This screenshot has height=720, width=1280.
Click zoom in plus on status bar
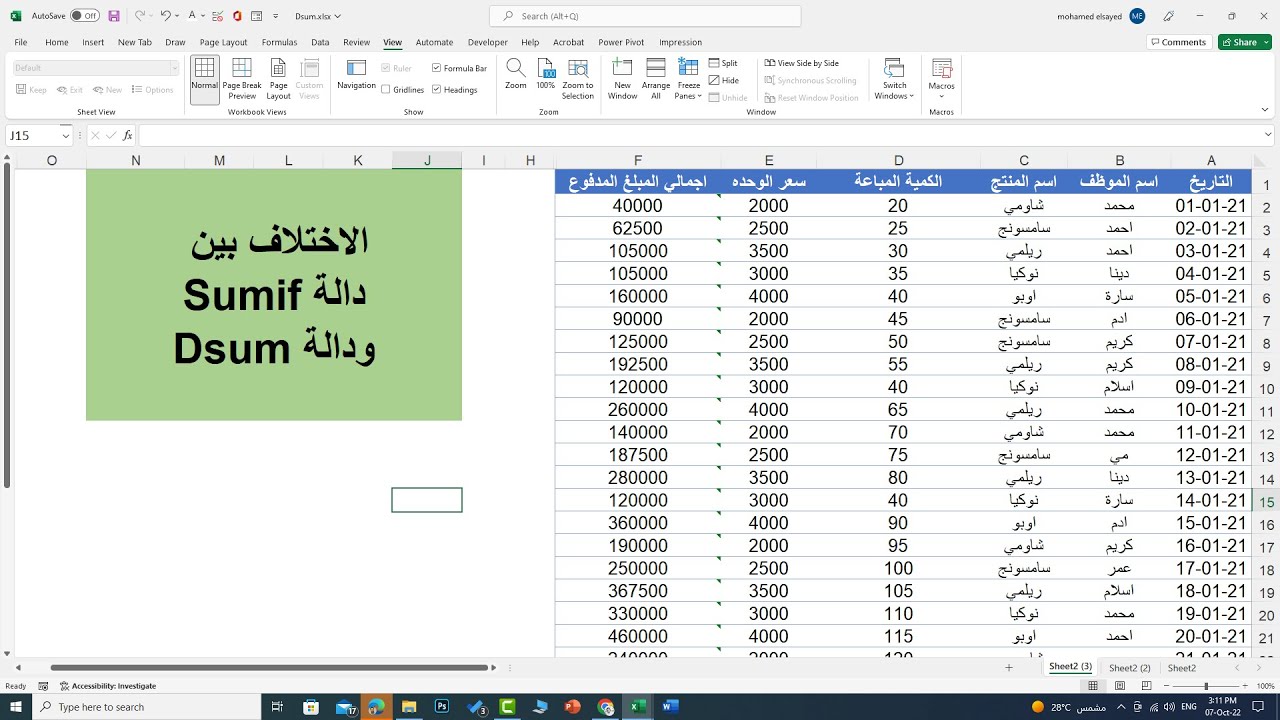(1246, 686)
